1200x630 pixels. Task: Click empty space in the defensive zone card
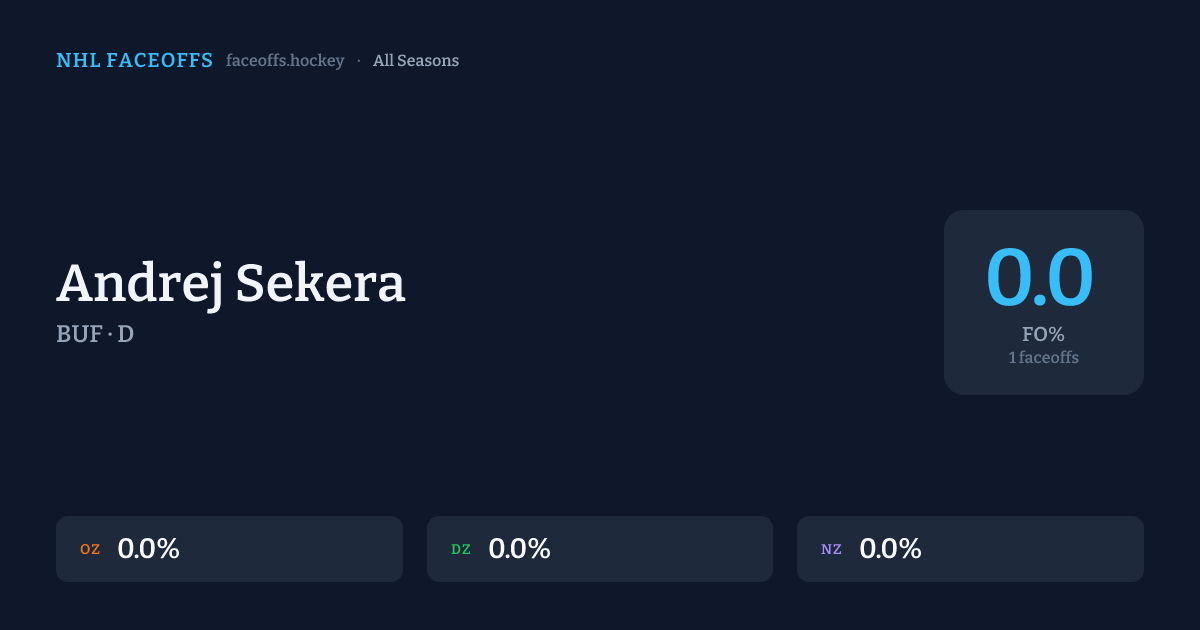[670, 549]
